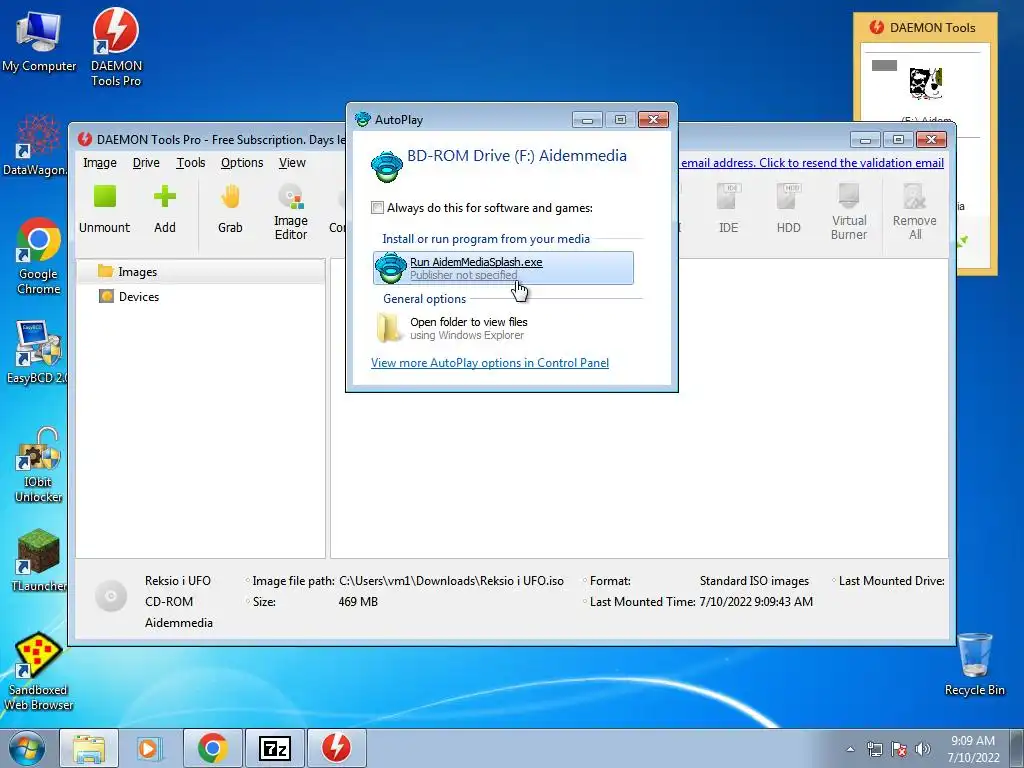Click DAEMON Tools taskbar button
Image resolution: width=1024 pixels, height=768 pixels.
[336, 748]
